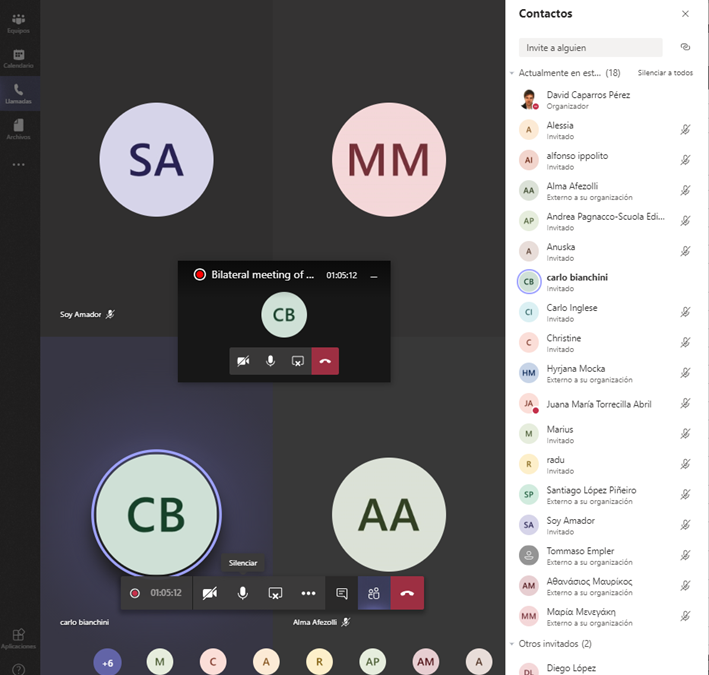
Task: Click the 'Invite a alguien' search field
Action: pyautogui.click(x=590, y=47)
